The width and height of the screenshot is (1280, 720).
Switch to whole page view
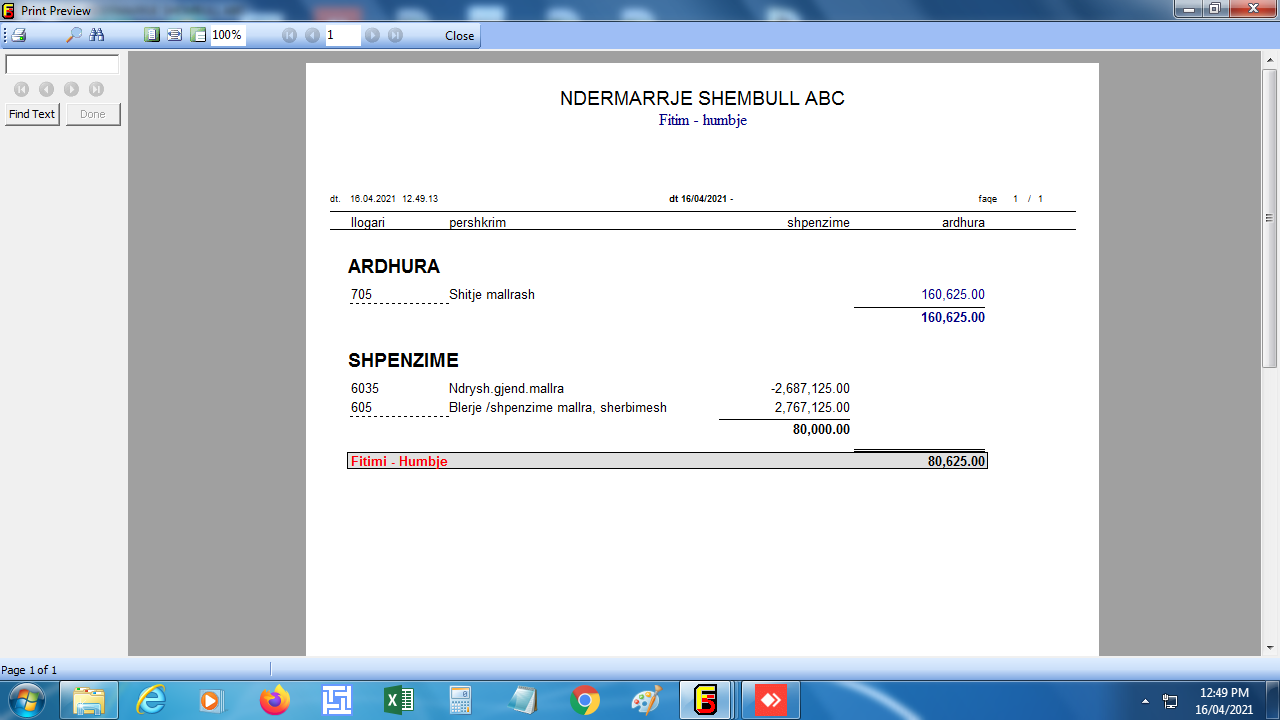[152, 35]
